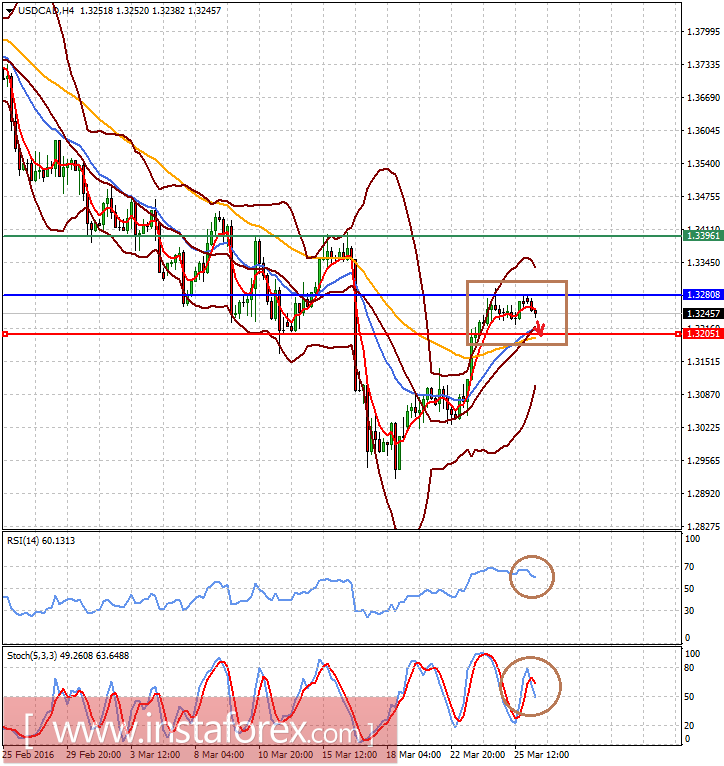This screenshot has width=724, height=766.
Task: Click the square handle at the red line's left end
Action: click(x=5, y=334)
